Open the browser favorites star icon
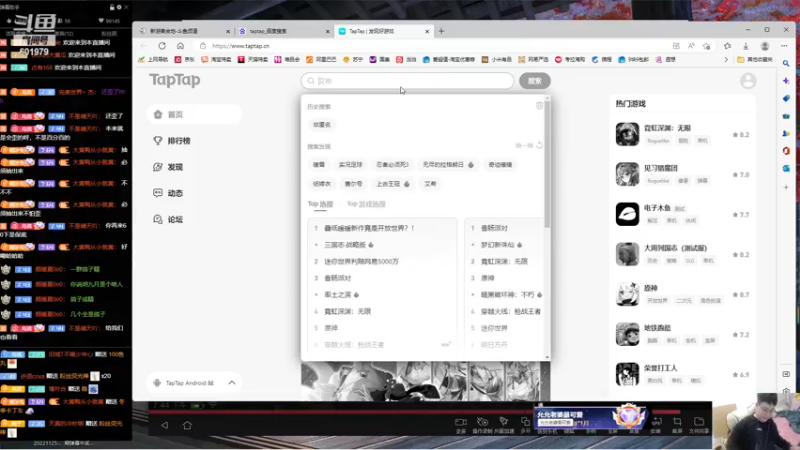 point(727,46)
